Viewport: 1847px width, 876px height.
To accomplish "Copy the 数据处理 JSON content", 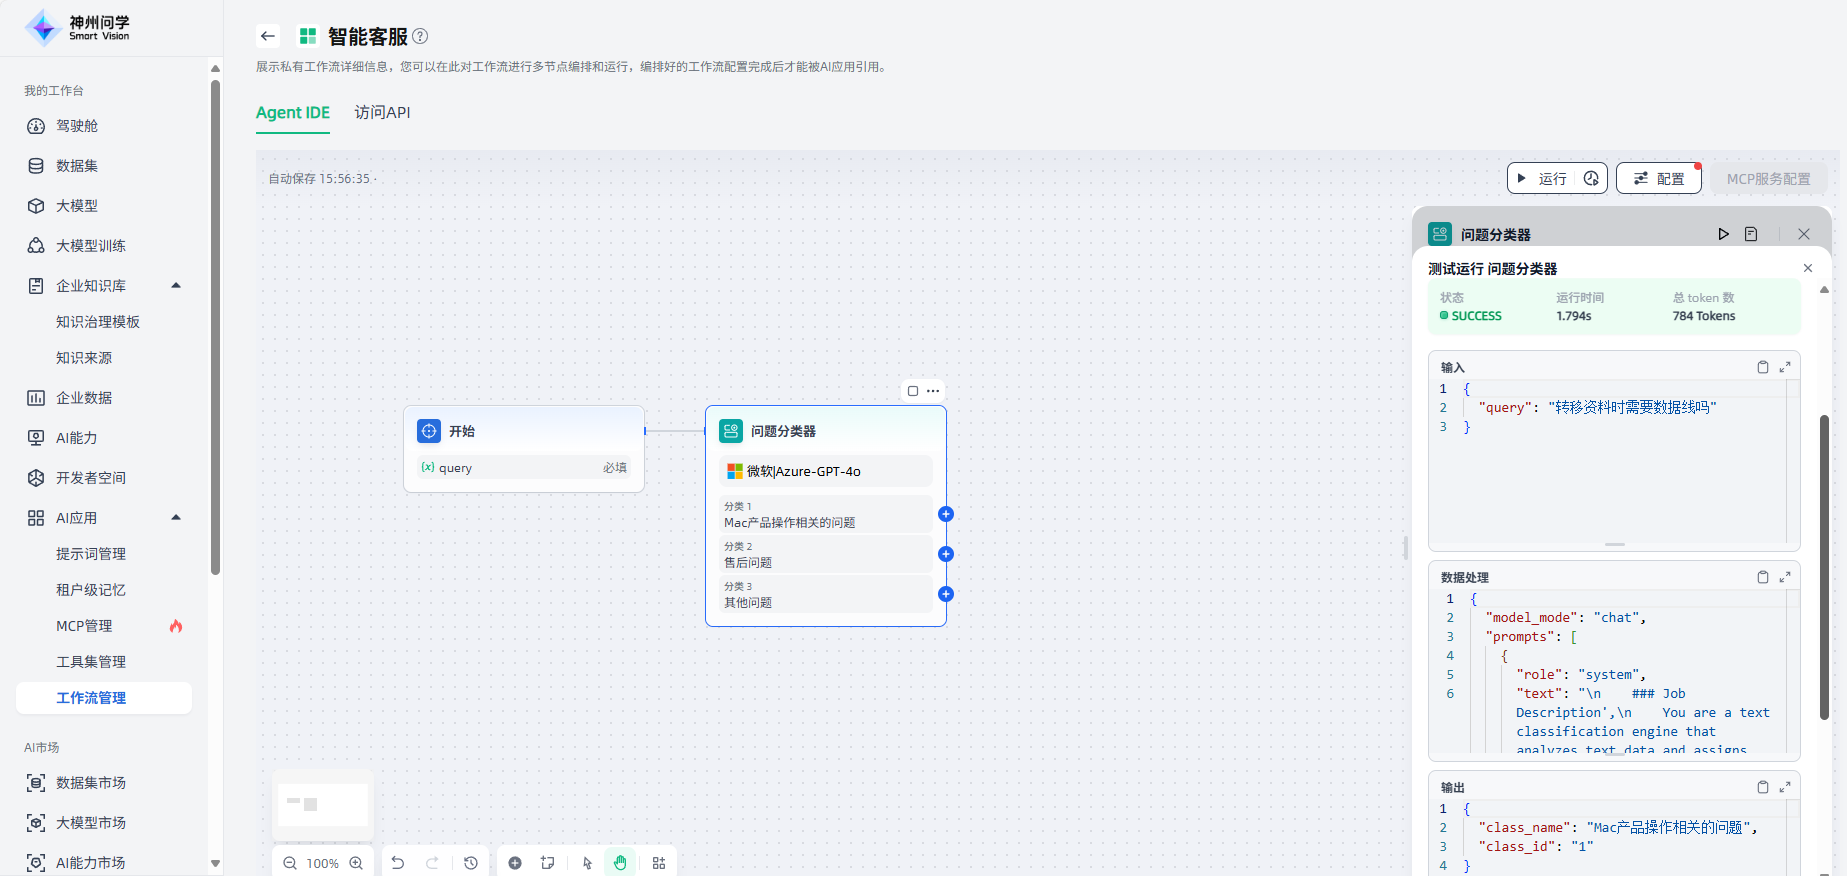I will tap(1763, 577).
